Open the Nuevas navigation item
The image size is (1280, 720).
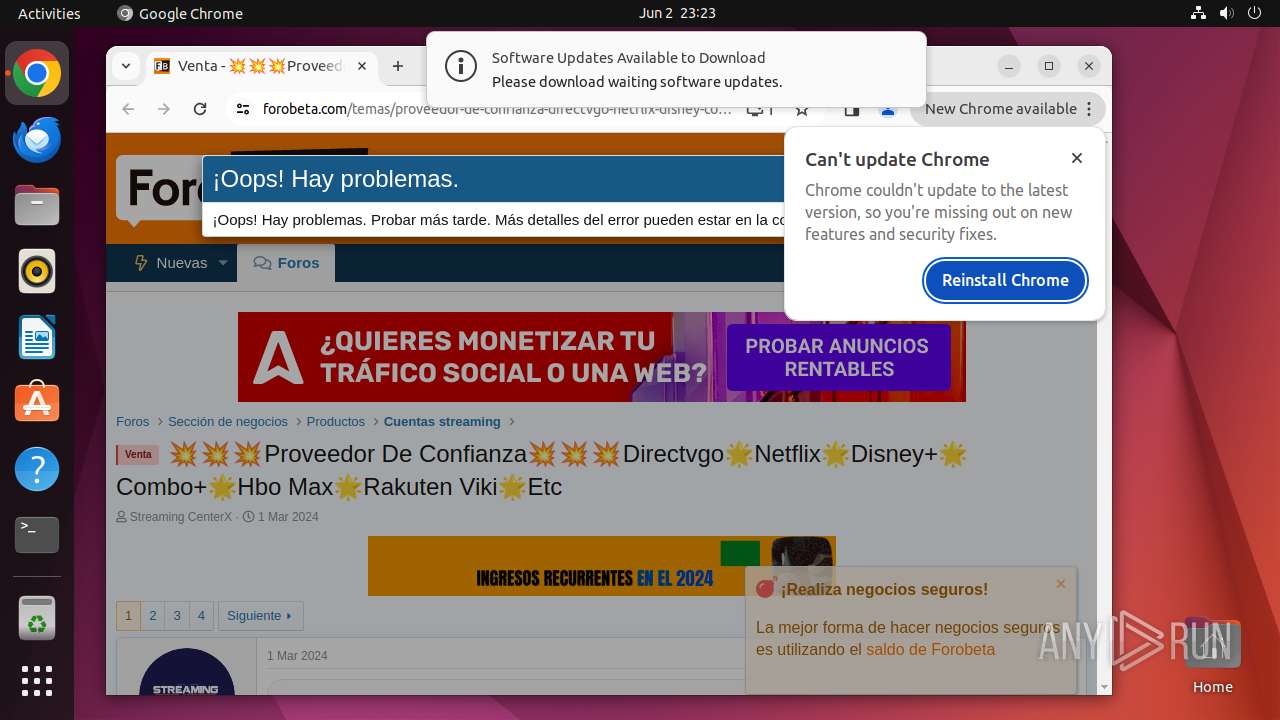(171, 263)
